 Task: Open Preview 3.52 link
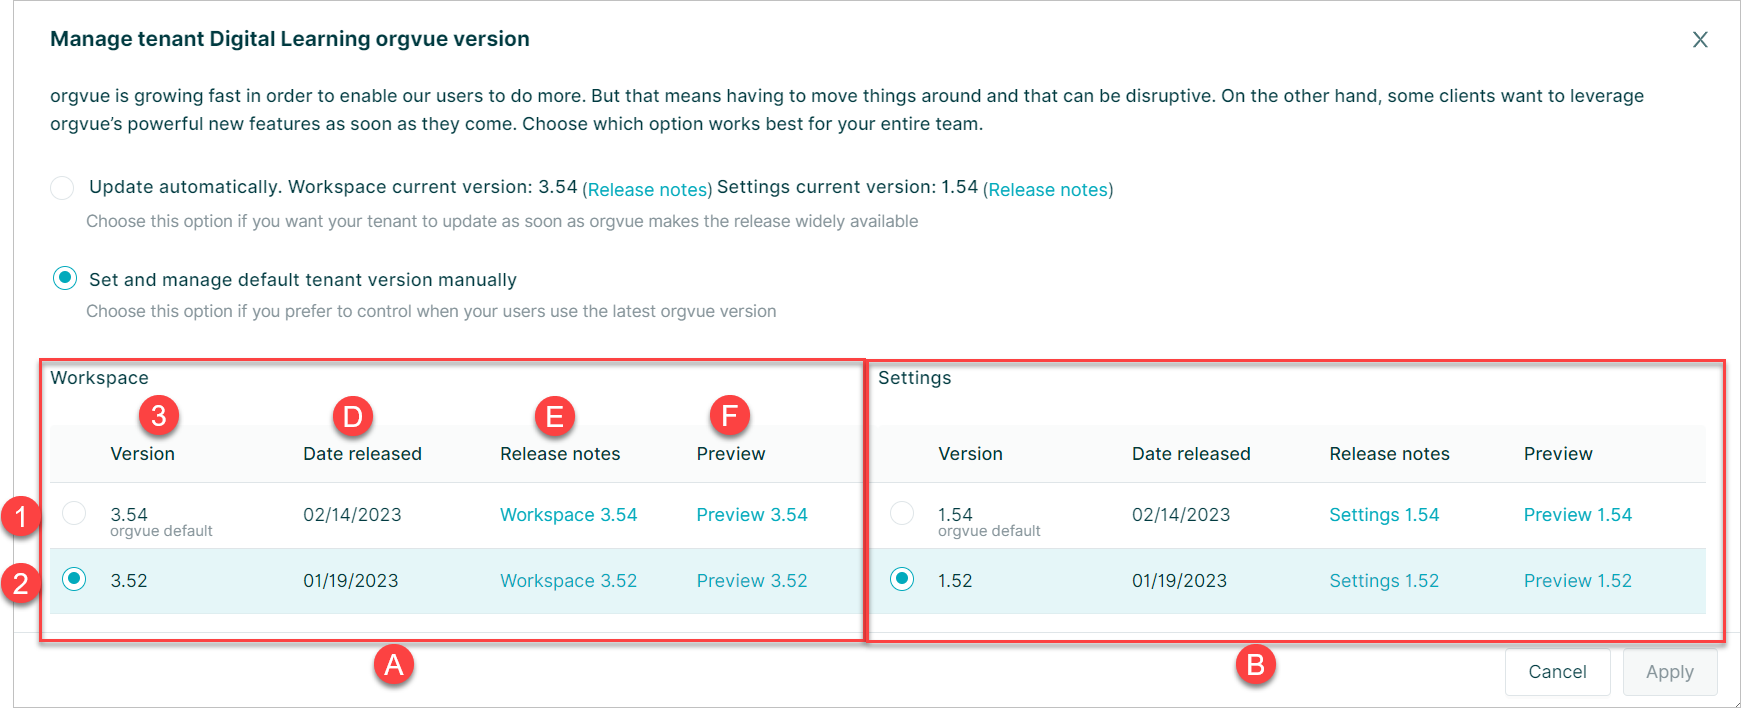tap(752, 581)
